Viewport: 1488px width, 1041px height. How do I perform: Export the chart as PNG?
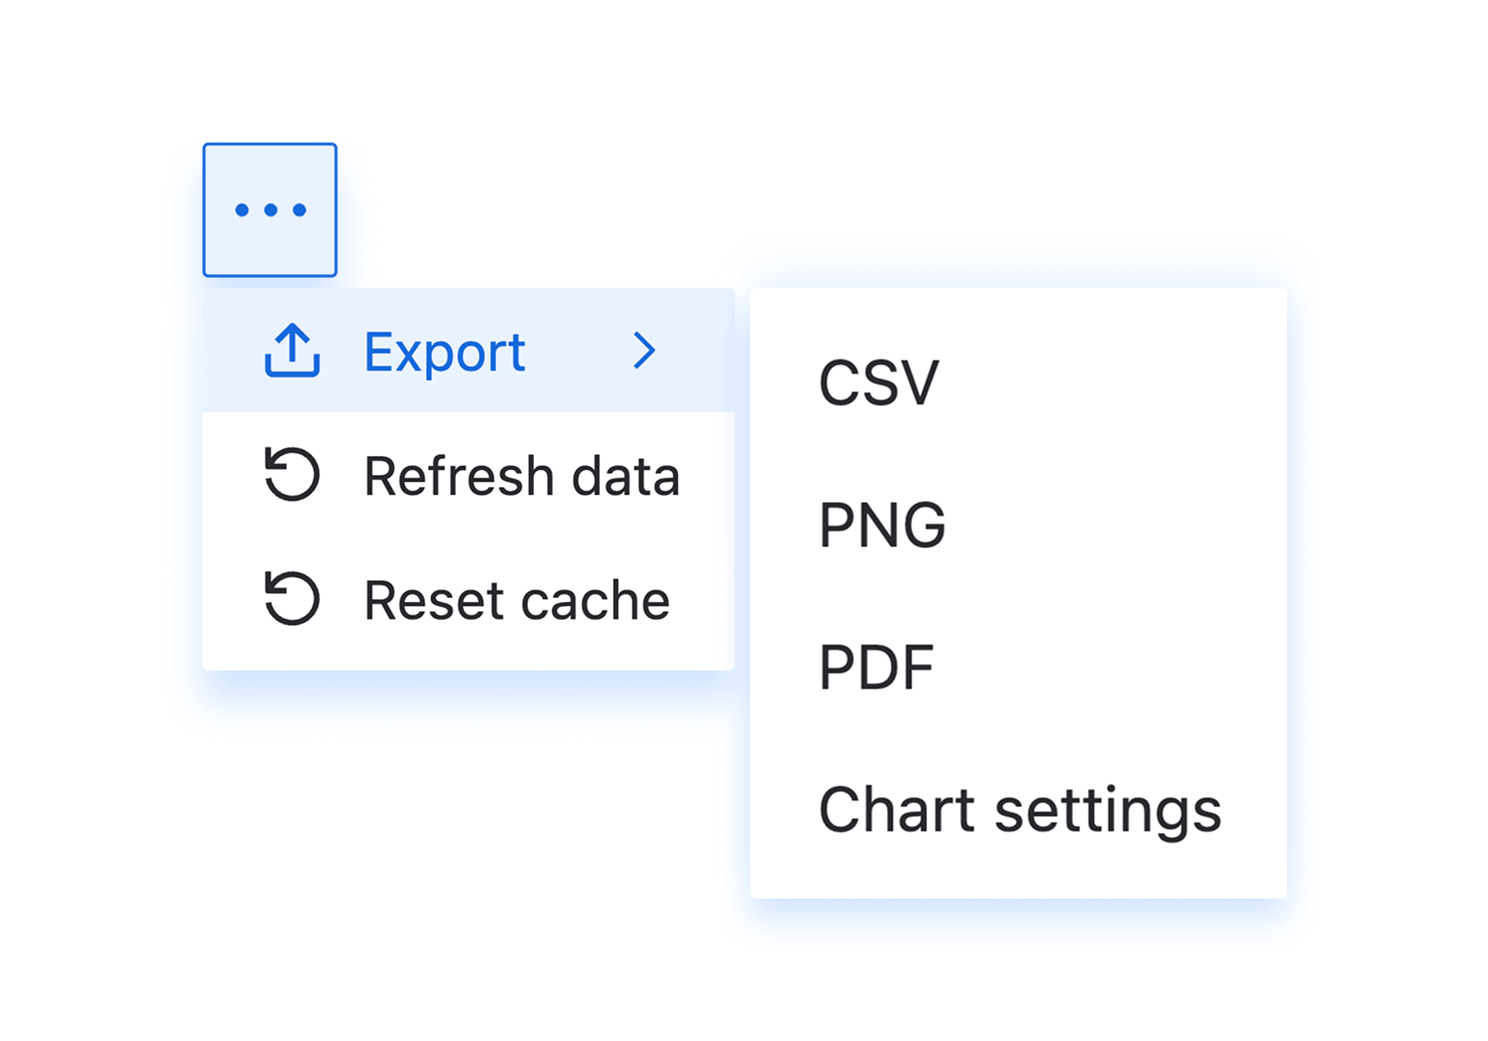pyautogui.click(x=882, y=525)
